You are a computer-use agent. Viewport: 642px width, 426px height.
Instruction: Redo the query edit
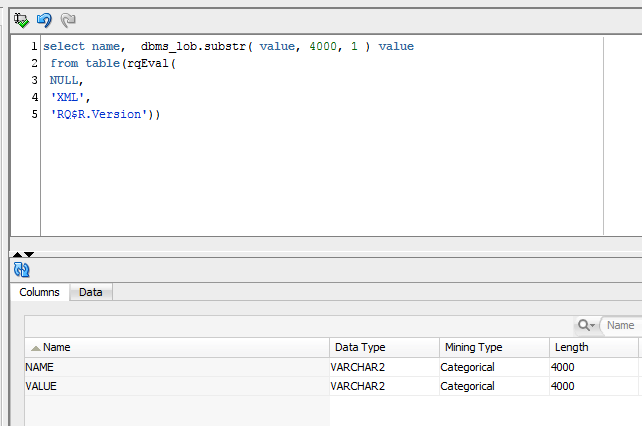(x=68, y=20)
